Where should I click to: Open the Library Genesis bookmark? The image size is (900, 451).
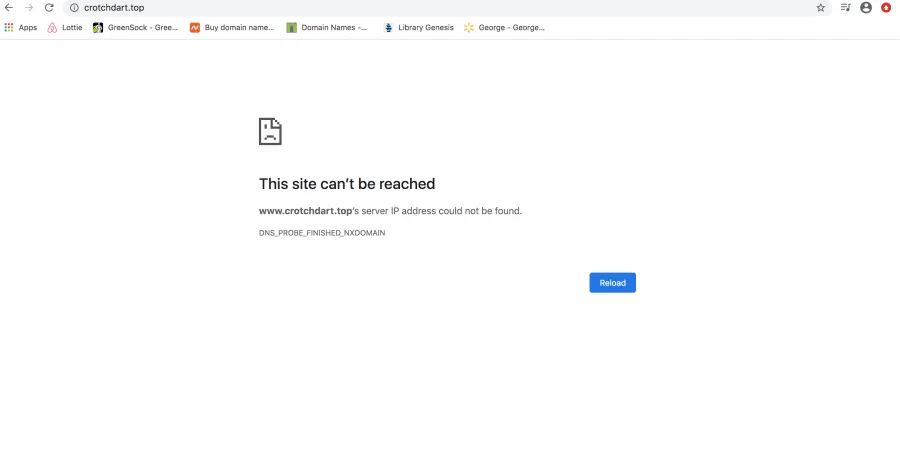(418, 28)
